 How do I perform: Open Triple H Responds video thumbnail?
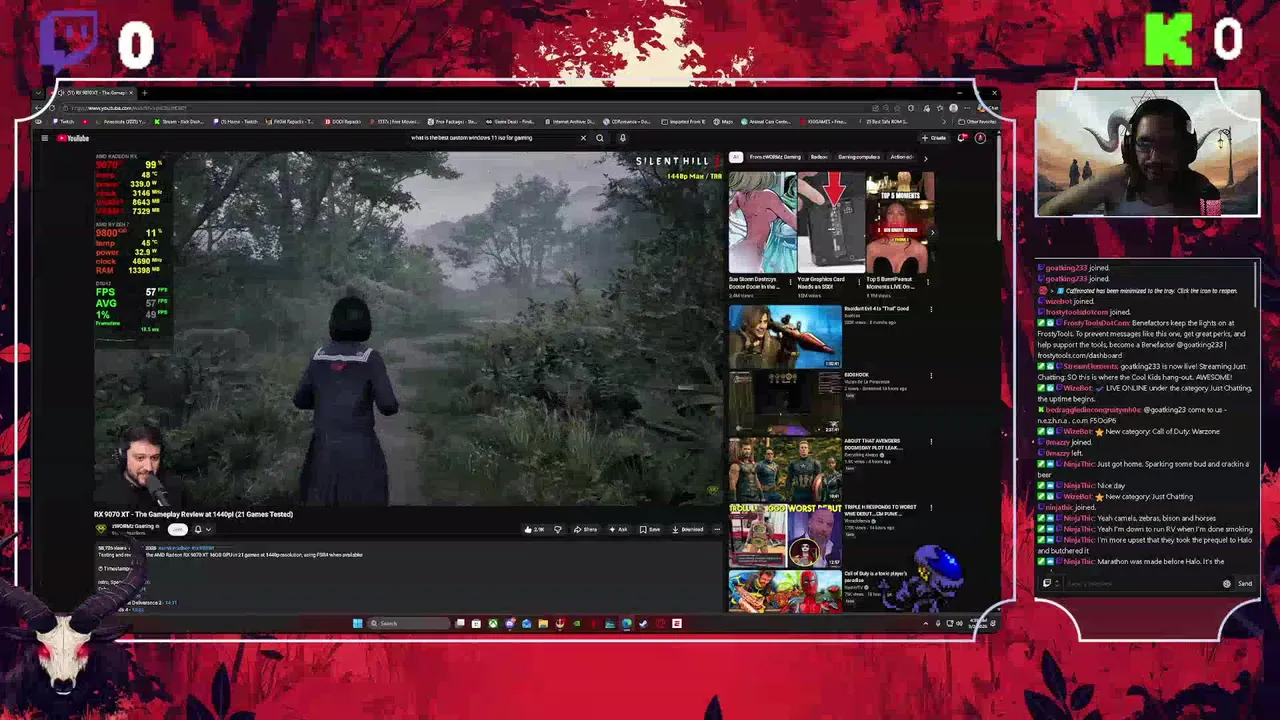[785, 535]
